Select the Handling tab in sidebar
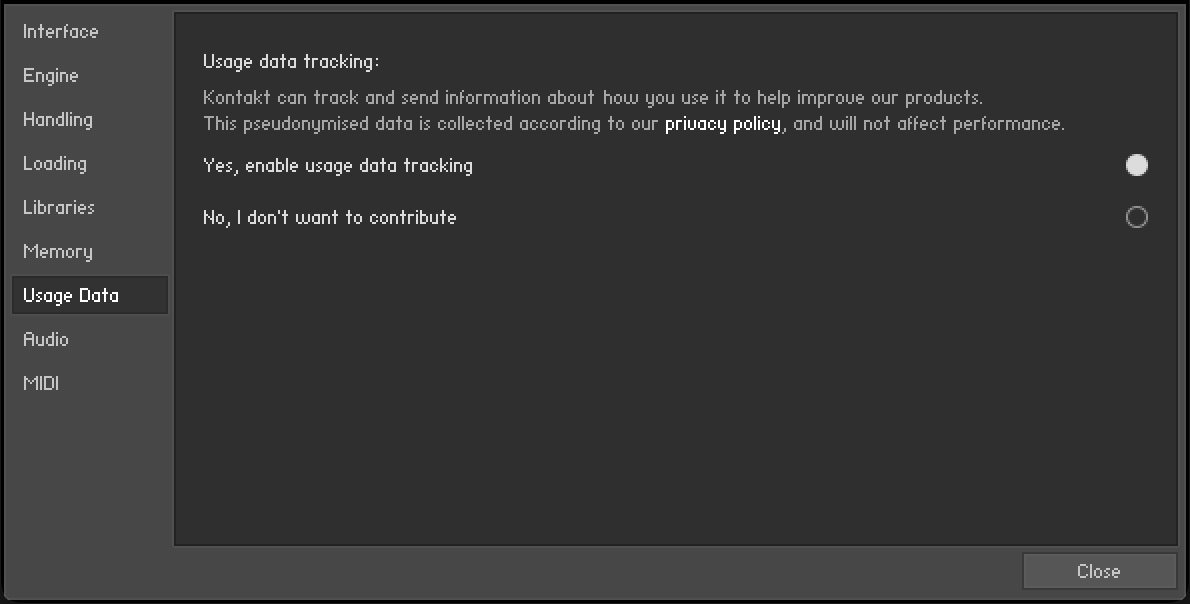 point(58,120)
